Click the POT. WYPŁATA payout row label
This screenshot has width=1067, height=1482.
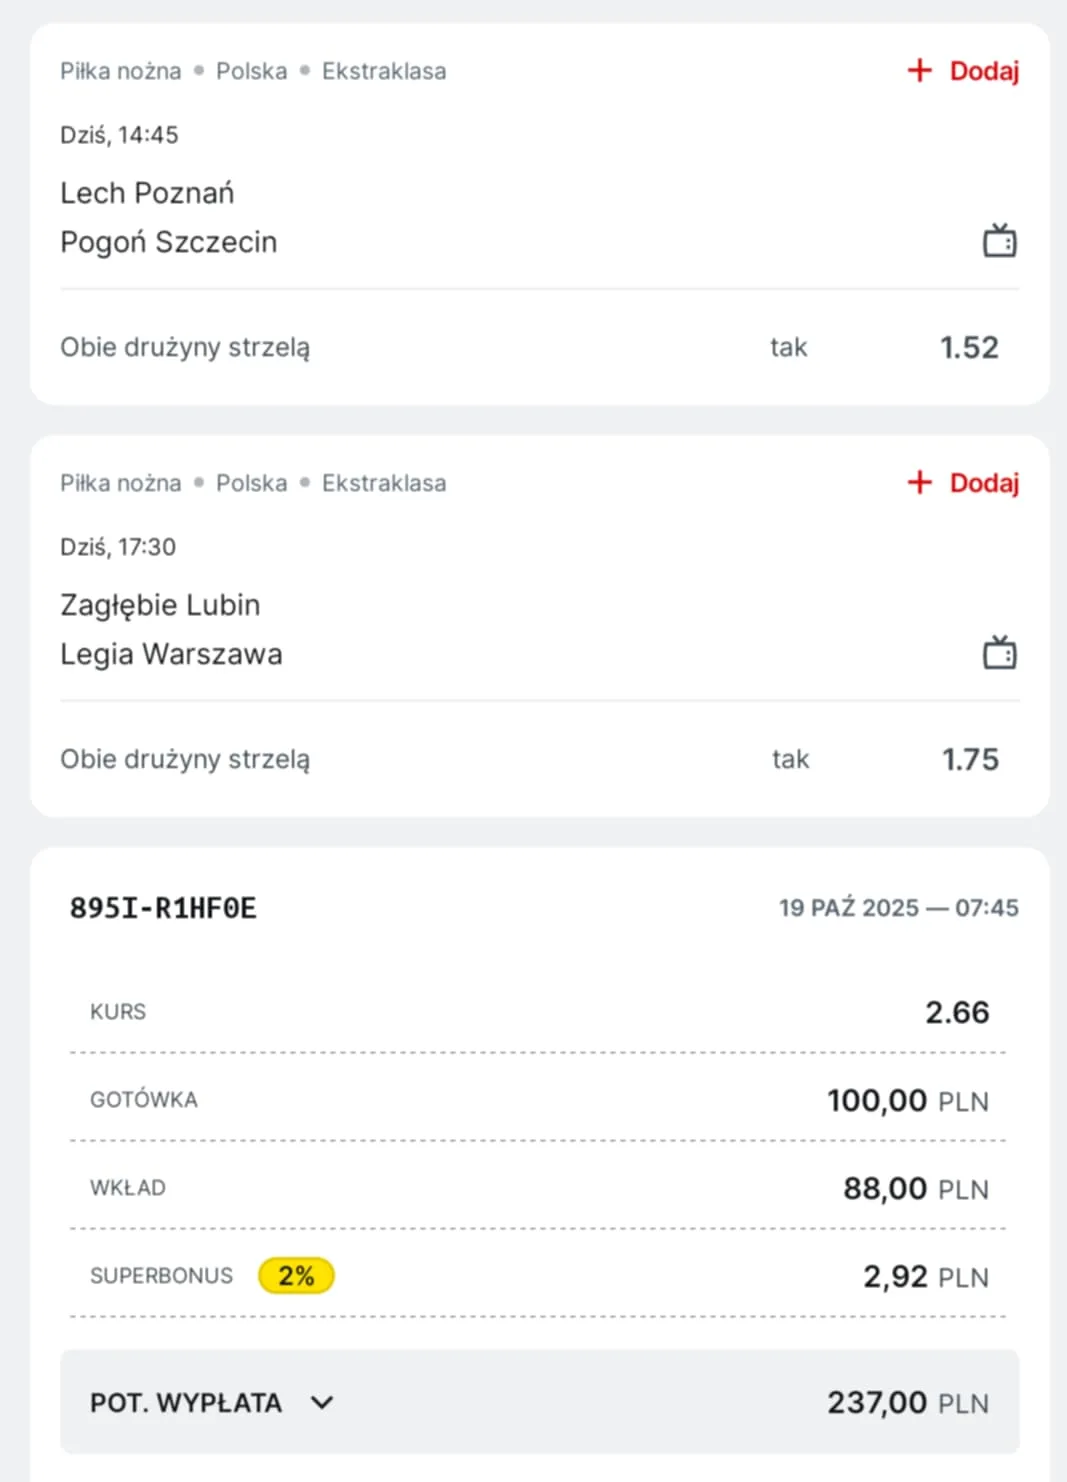pyautogui.click(x=186, y=1403)
